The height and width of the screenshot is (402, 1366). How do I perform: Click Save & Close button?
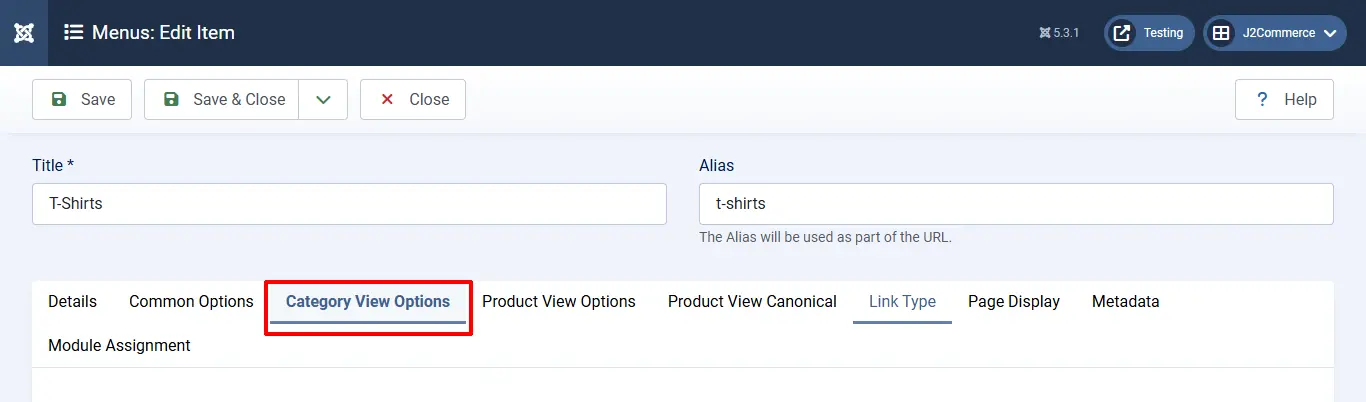pos(222,100)
